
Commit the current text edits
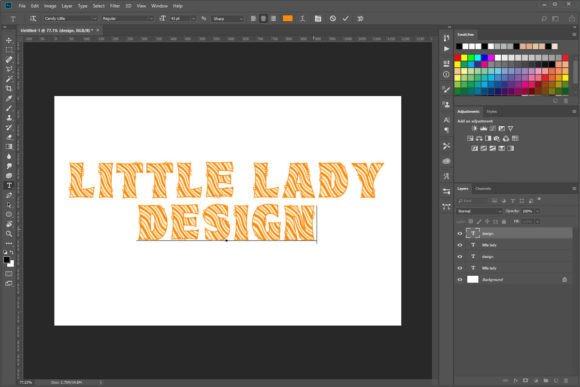click(x=345, y=18)
